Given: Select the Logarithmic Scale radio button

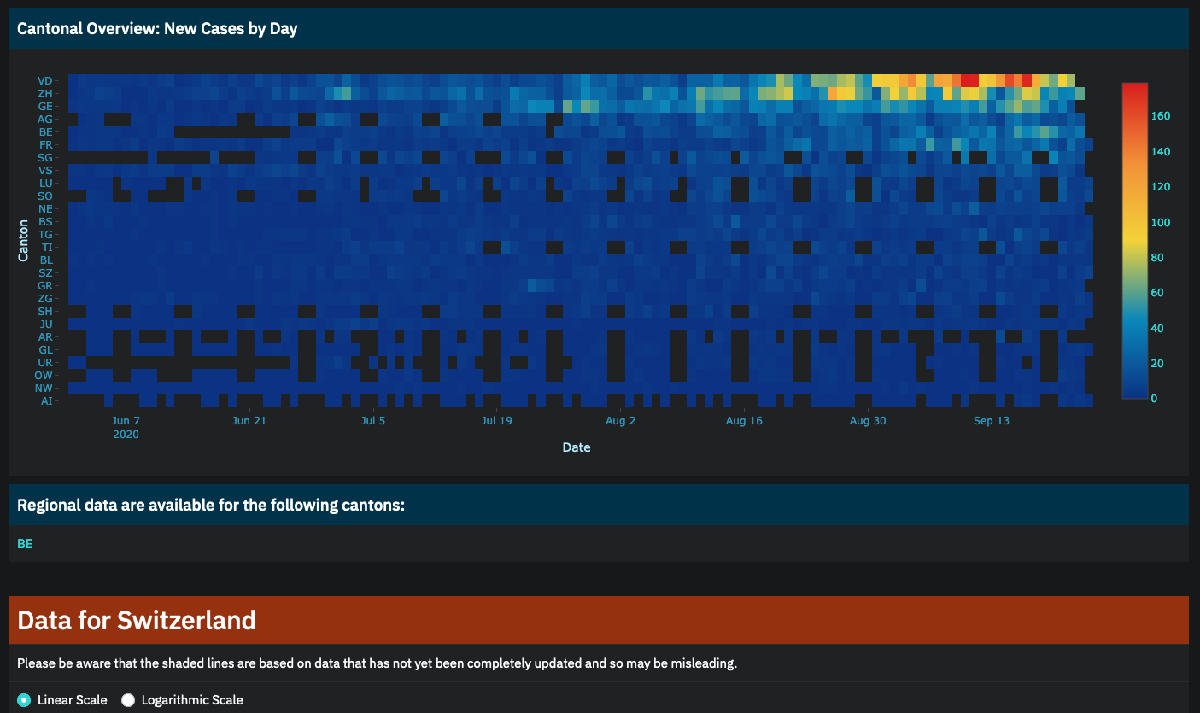Looking at the screenshot, I should pos(127,700).
